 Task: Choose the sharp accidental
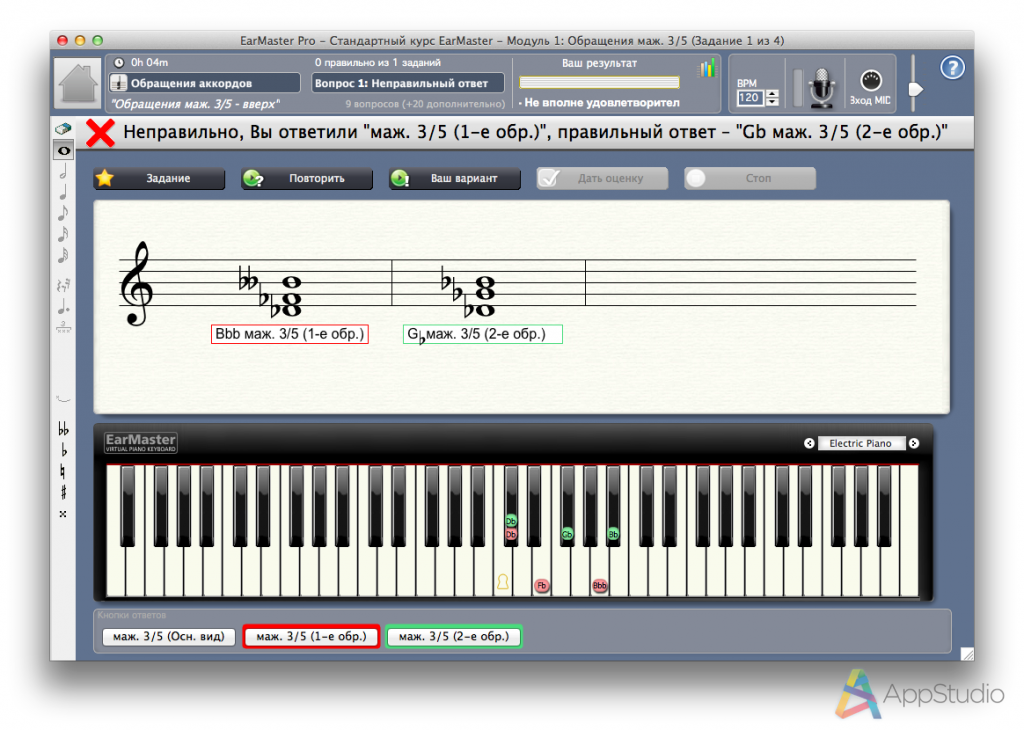click(x=63, y=492)
